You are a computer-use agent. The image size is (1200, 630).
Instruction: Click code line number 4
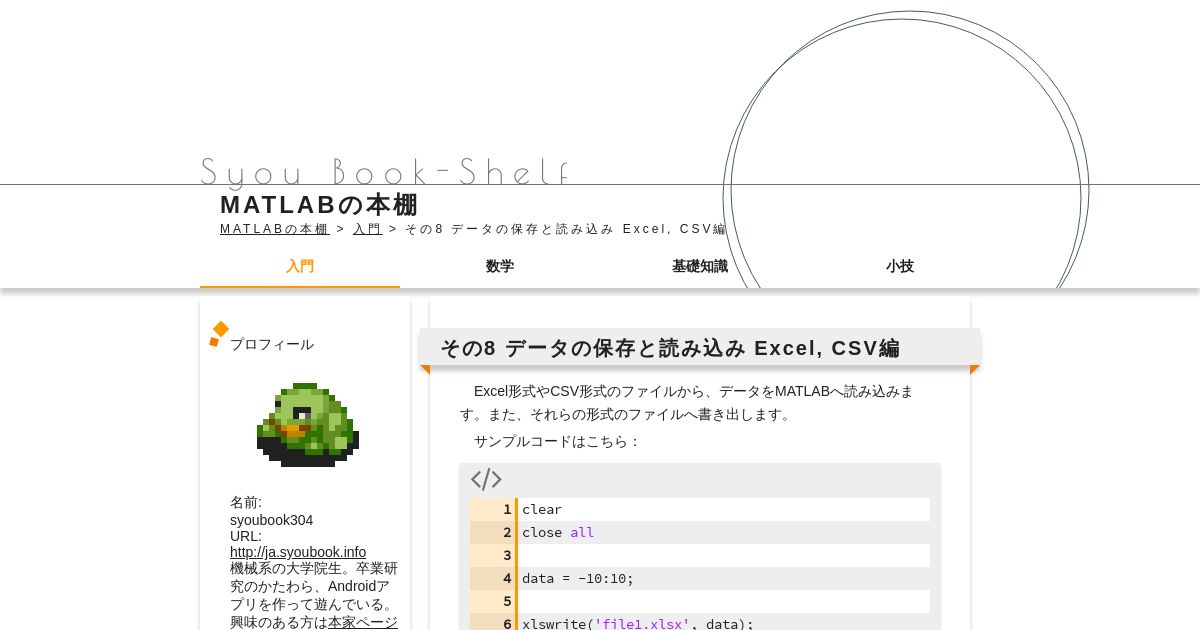click(x=507, y=578)
